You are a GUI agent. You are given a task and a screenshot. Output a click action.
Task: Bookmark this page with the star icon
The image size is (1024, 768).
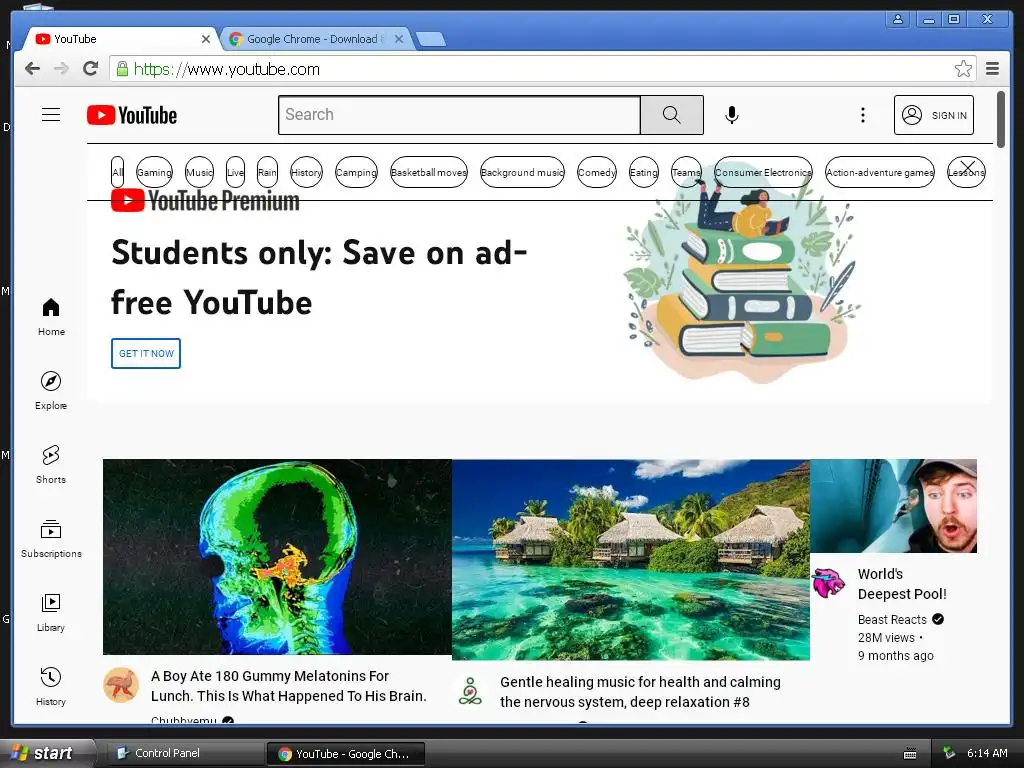click(963, 69)
